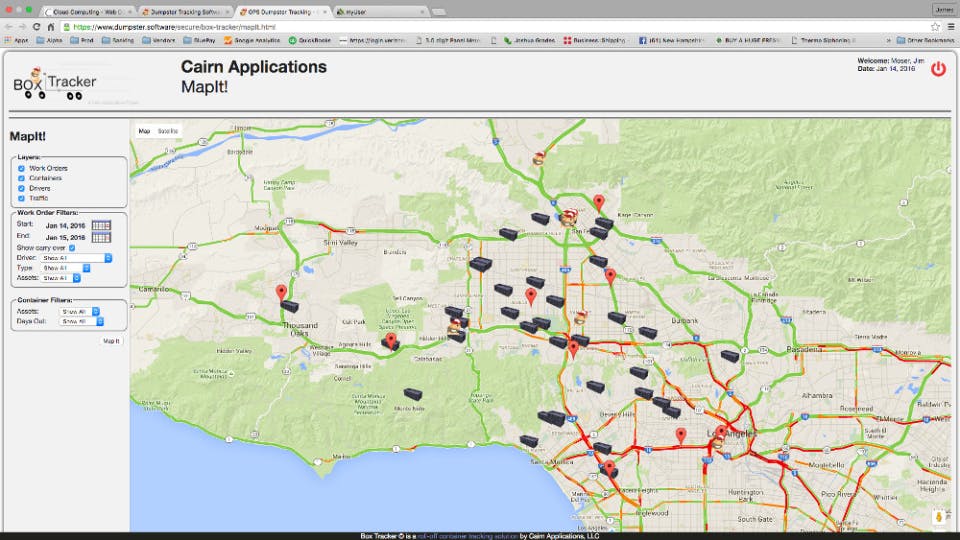Open the Google Analytics bookmark
The image size is (960, 540).
252,40
